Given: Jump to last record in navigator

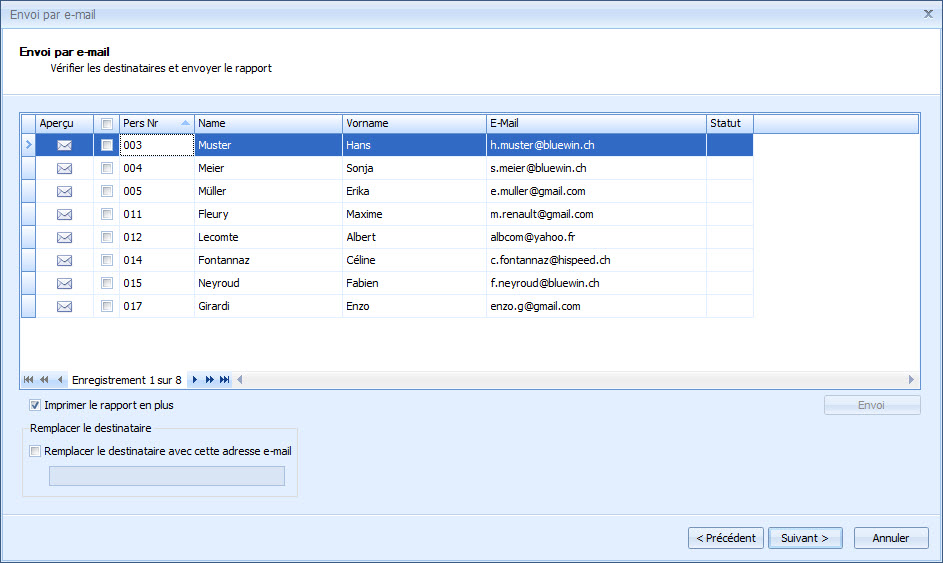Looking at the screenshot, I should point(225,380).
